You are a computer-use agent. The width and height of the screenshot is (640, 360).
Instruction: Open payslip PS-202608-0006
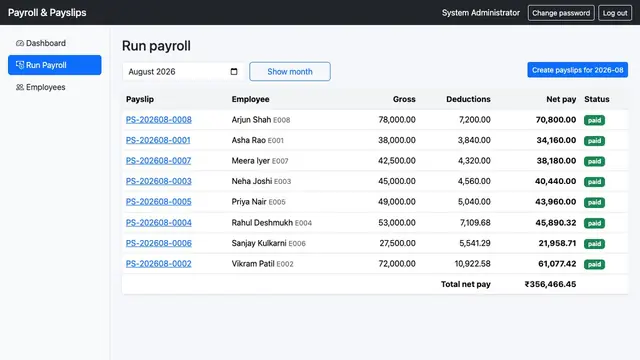(159, 243)
